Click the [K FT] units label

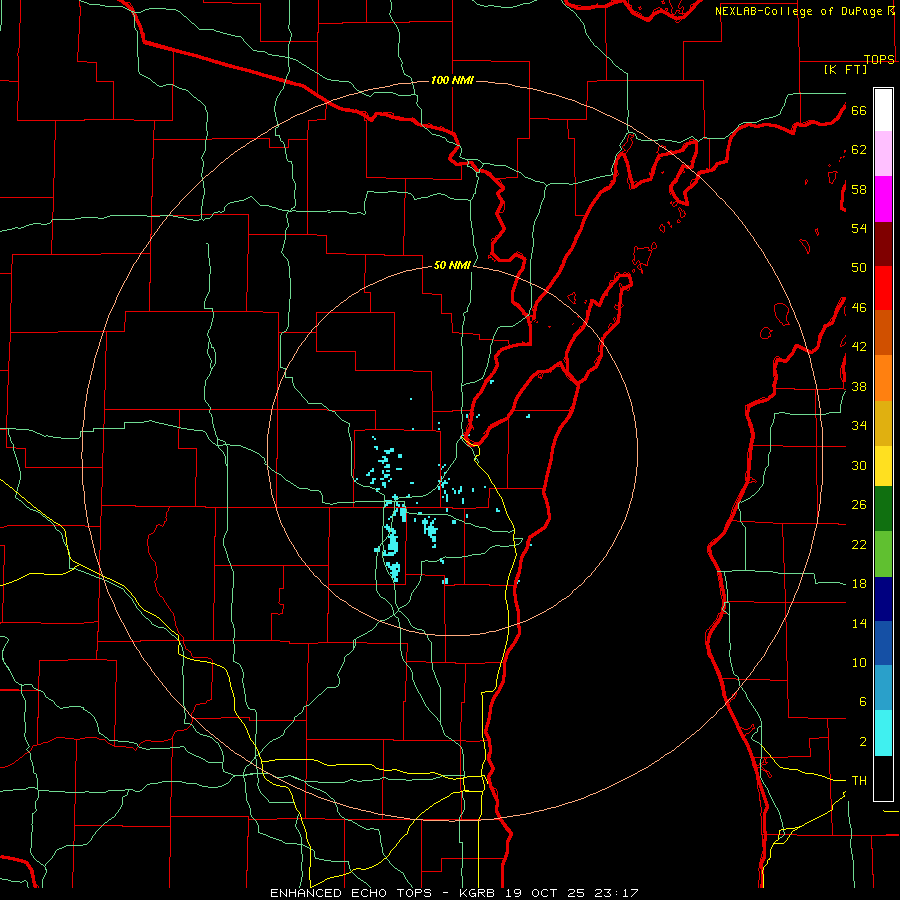pyautogui.click(x=845, y=70)
